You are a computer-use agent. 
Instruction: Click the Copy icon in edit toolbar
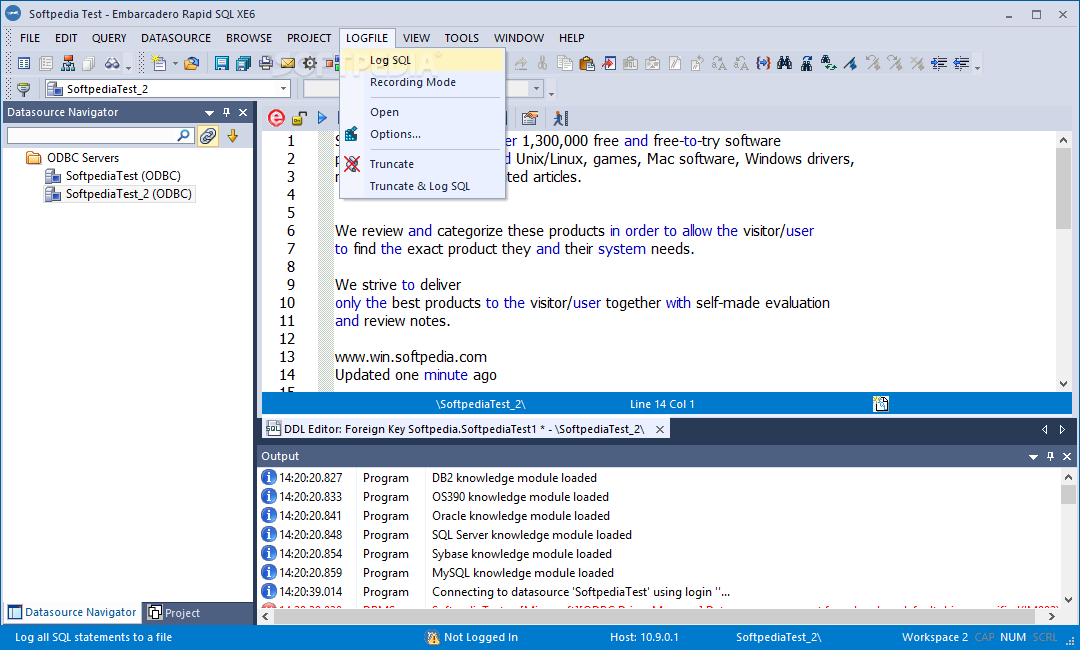[x=565, y=64]
